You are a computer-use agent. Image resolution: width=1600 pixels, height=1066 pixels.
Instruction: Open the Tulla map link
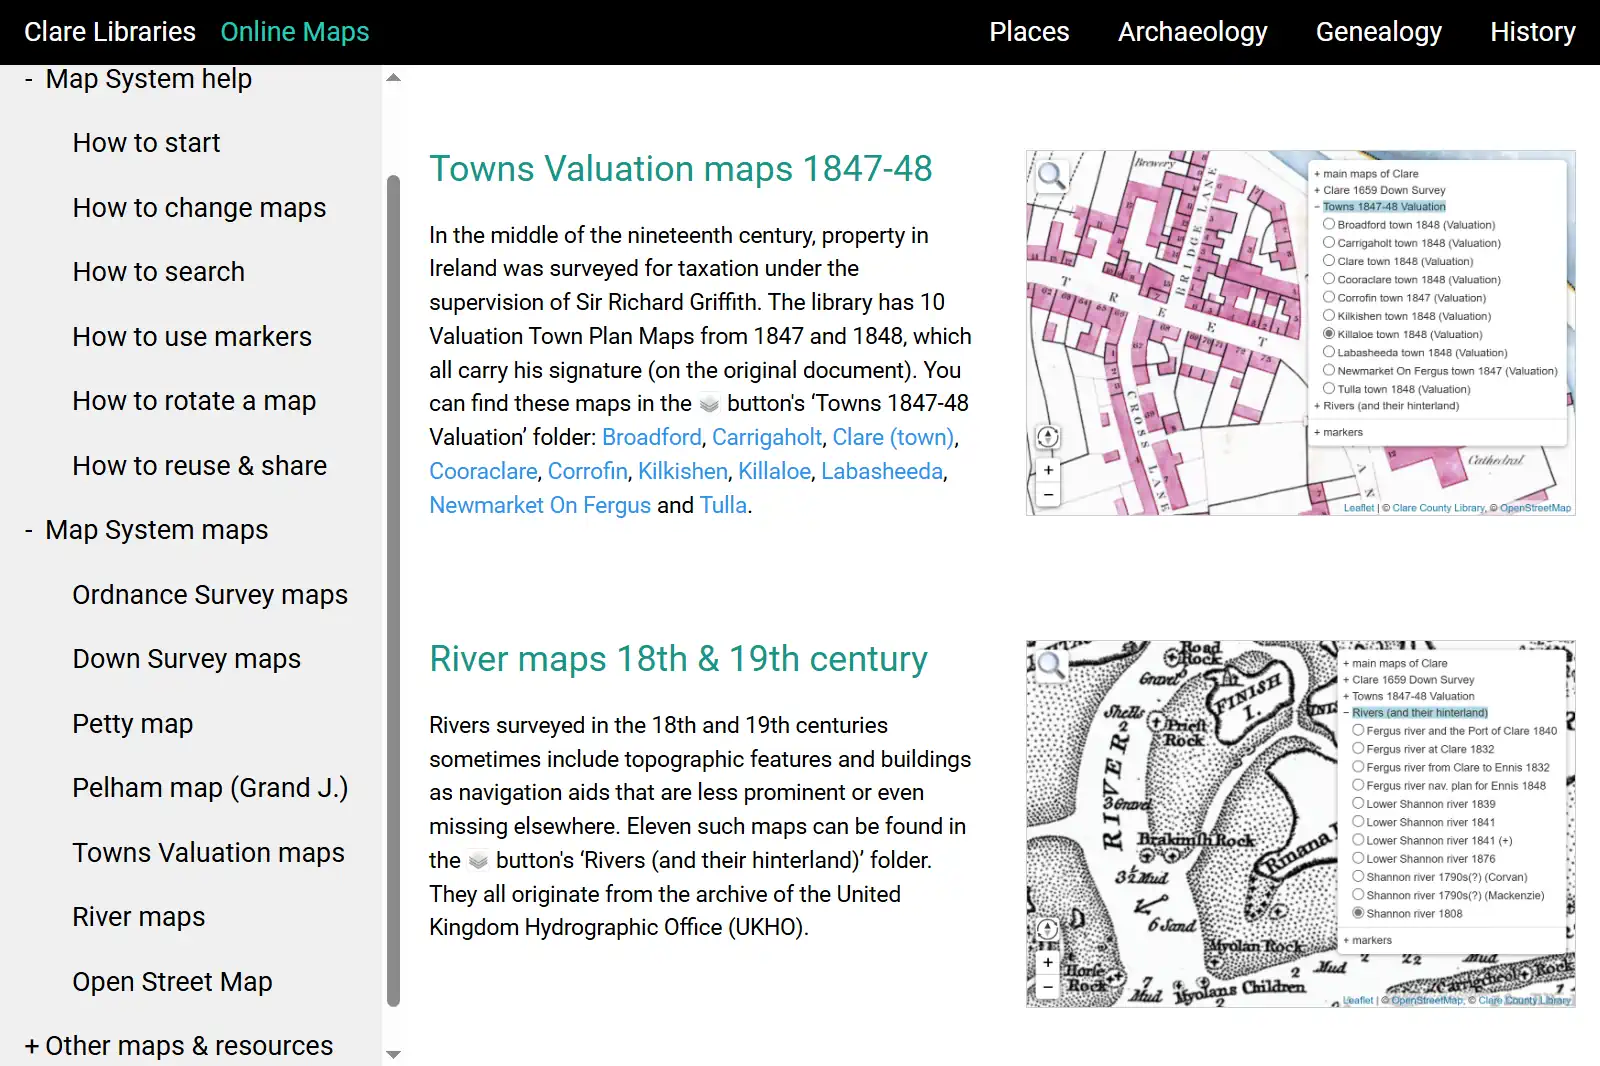pyautogui.click(x=723, y=506)
